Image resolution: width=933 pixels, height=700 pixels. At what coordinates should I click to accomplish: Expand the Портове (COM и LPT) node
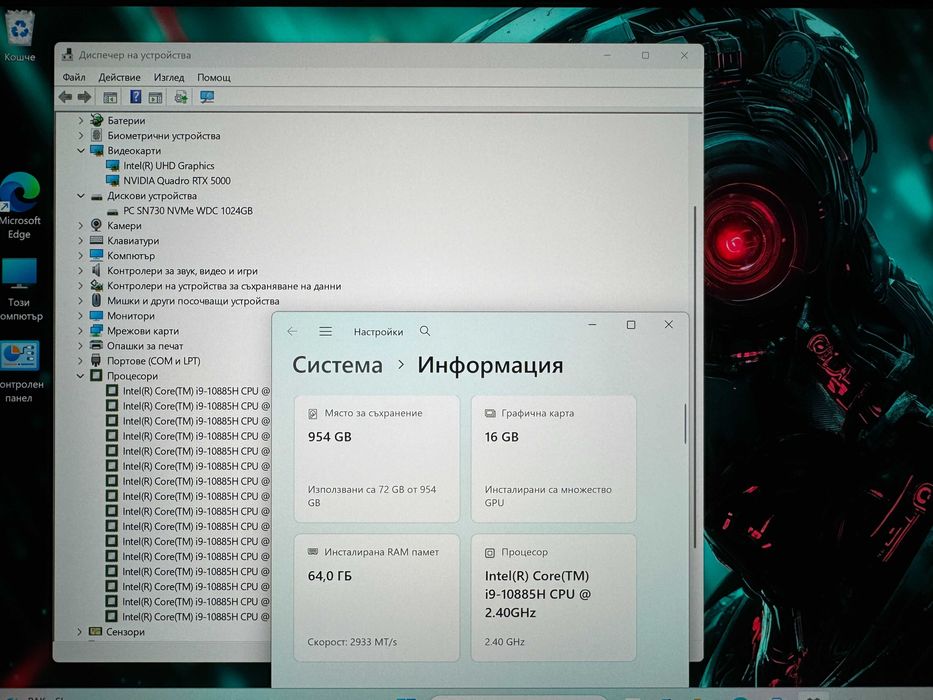(x=81, y=361)
